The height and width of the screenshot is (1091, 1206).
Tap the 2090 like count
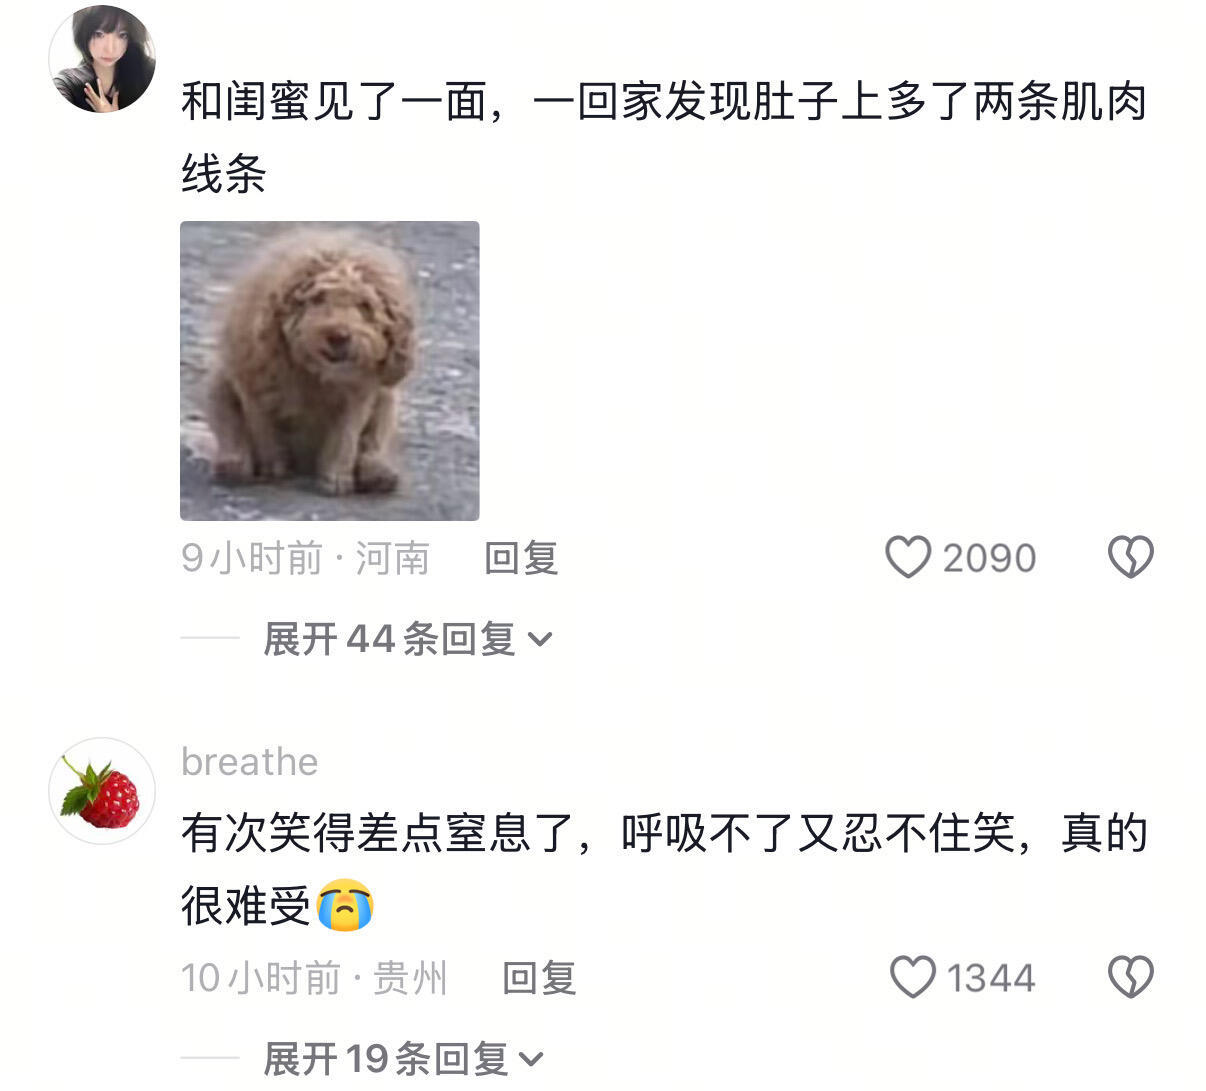(989, 558)
